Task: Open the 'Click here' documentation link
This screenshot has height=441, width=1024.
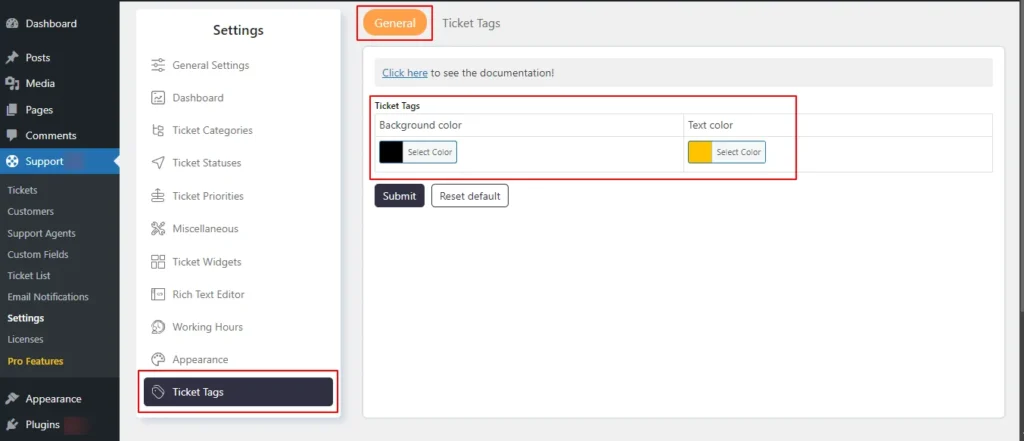Action: click(405, 73)
